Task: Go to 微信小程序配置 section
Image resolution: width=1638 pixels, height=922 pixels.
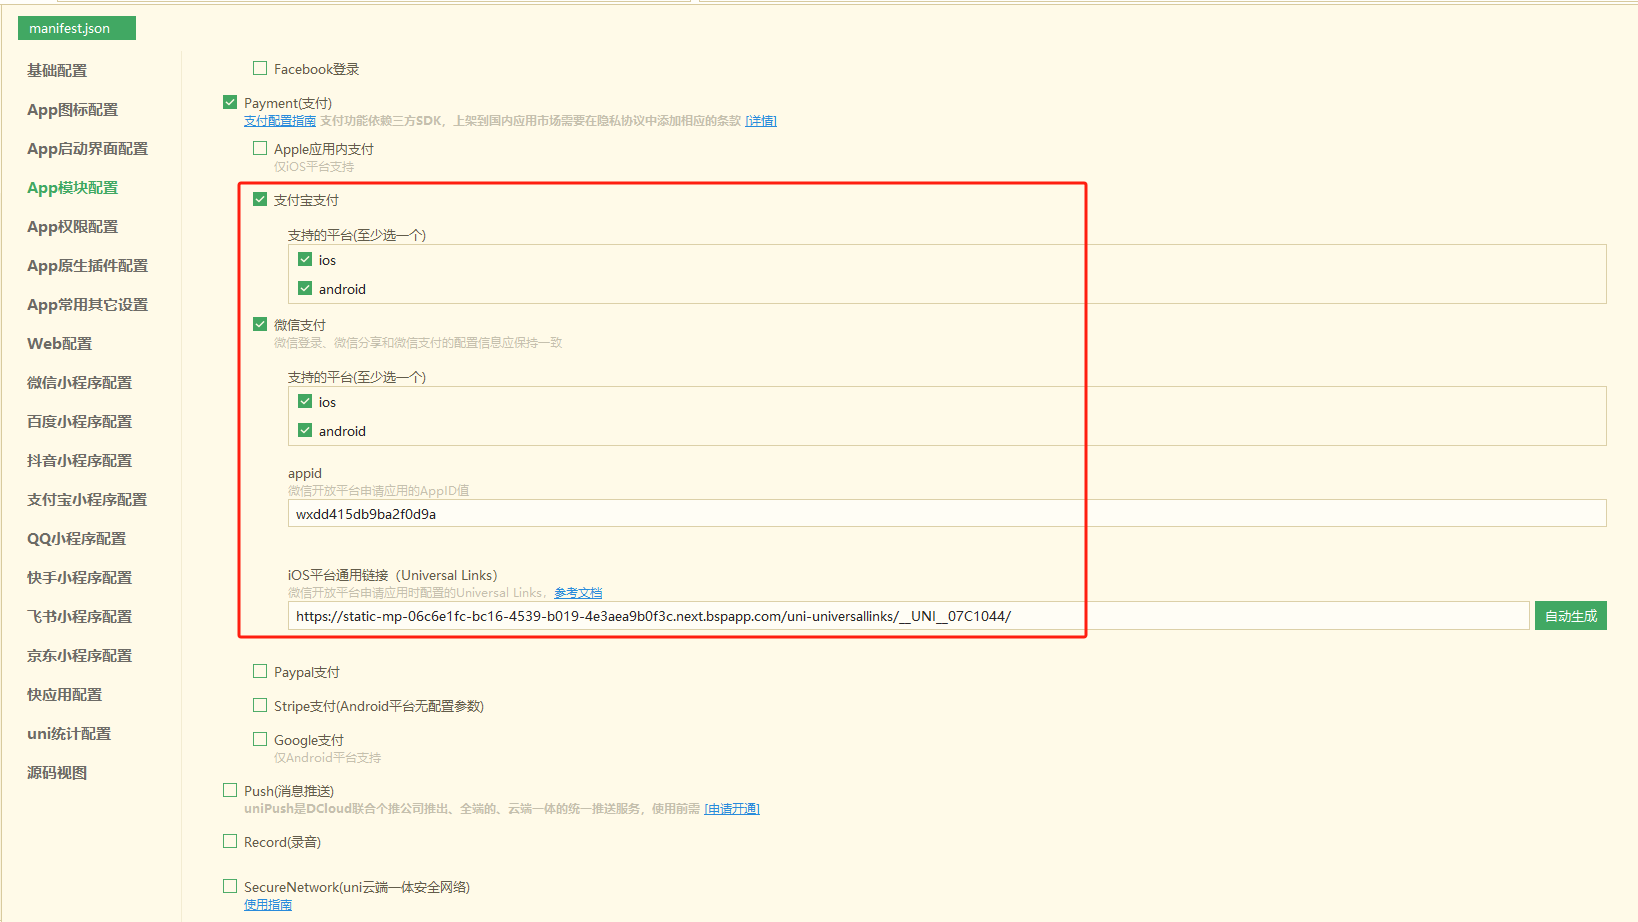Action: point(79,383)
